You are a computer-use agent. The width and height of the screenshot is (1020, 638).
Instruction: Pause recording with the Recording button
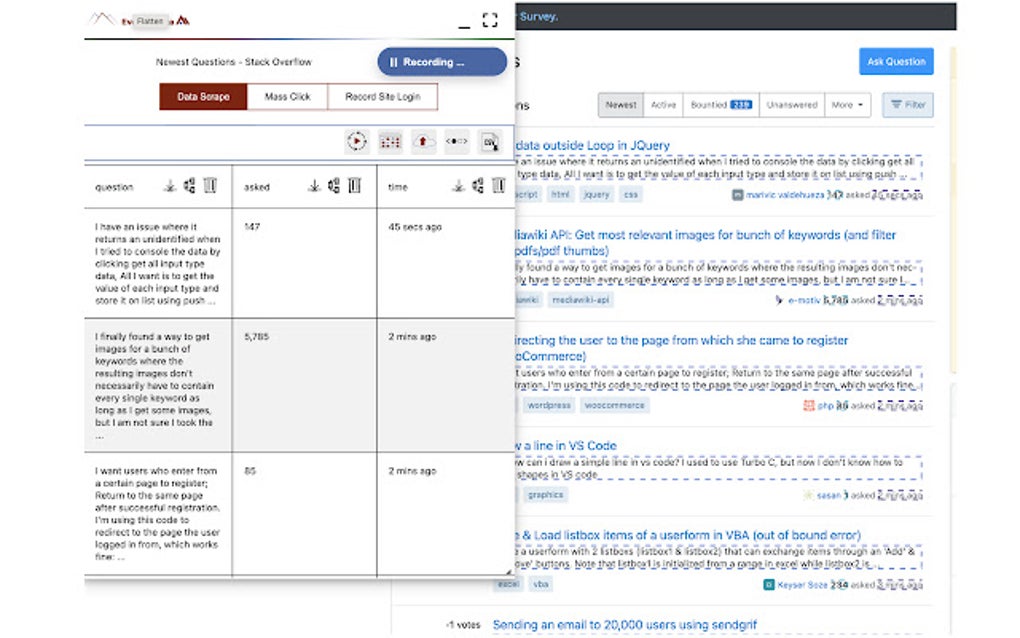441,62
